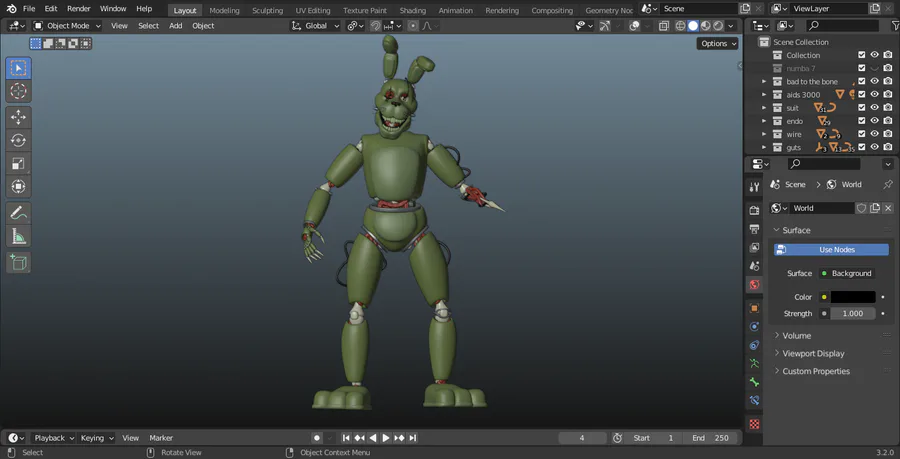Open the viewport Add menu
The height and width of the screenshot is (459, 900).
pos(176,26)
